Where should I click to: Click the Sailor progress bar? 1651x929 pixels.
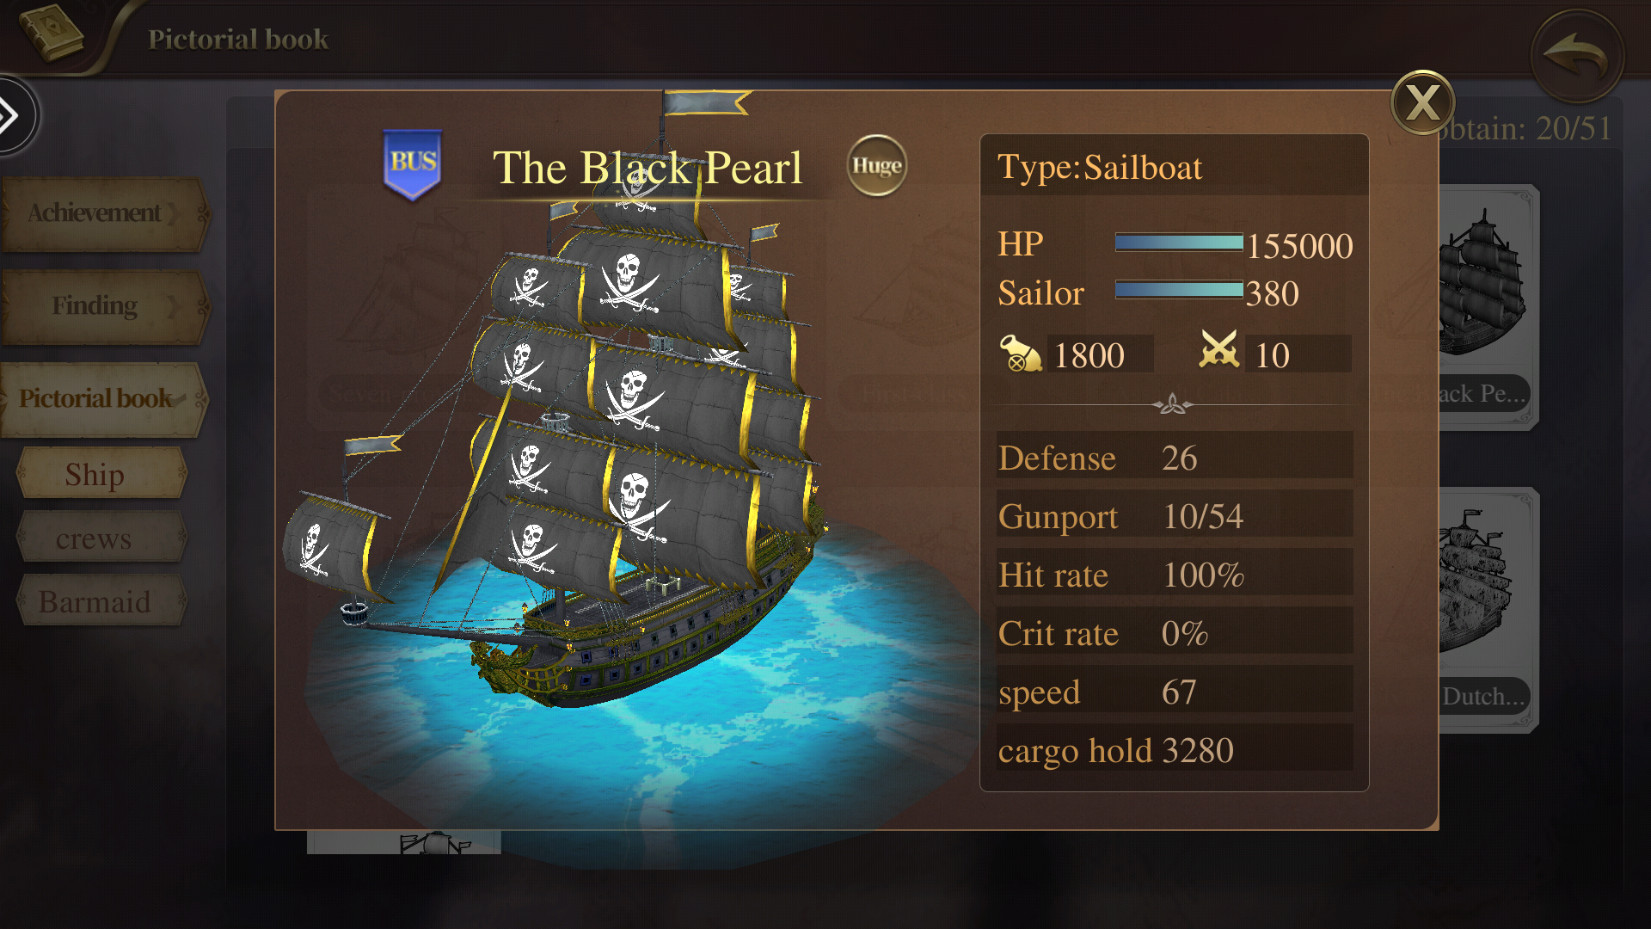(x=1178, y=290)
